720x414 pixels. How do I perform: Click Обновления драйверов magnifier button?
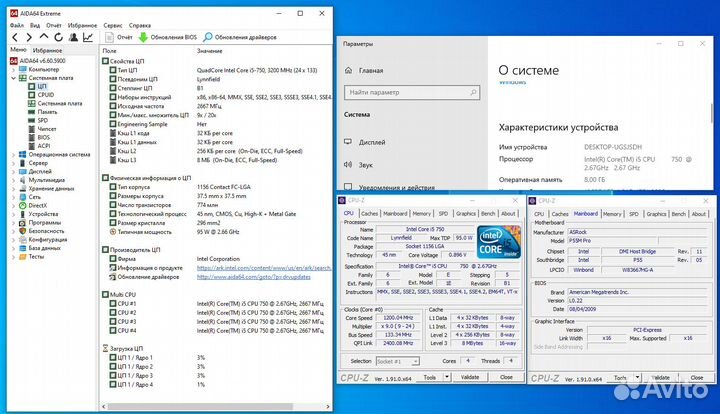(240, 37)
